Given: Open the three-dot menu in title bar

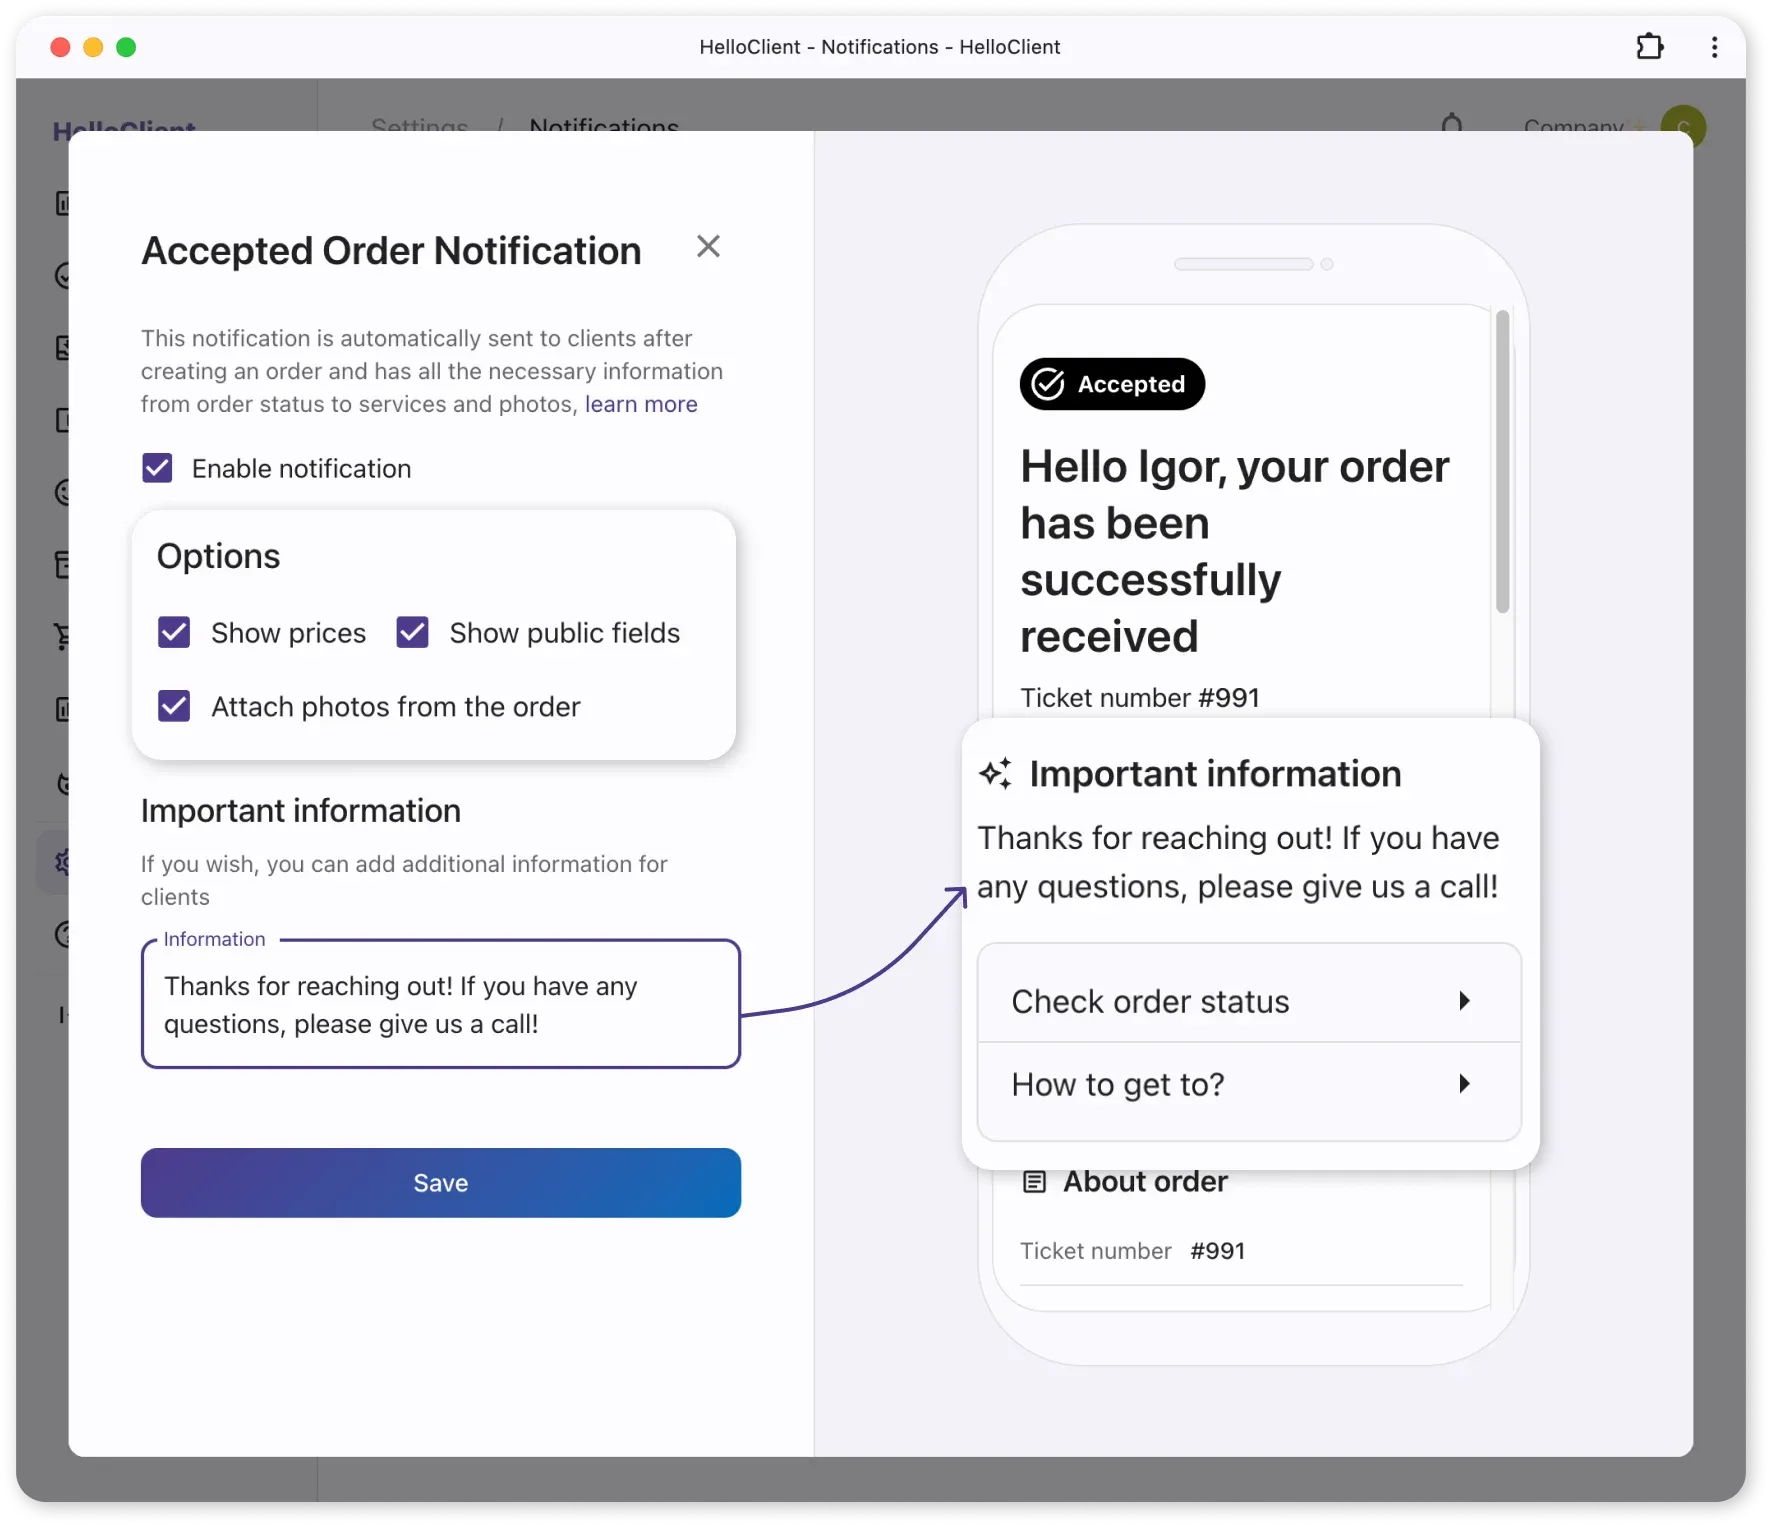Looking at the screenshot, I should pos(1714,47).
